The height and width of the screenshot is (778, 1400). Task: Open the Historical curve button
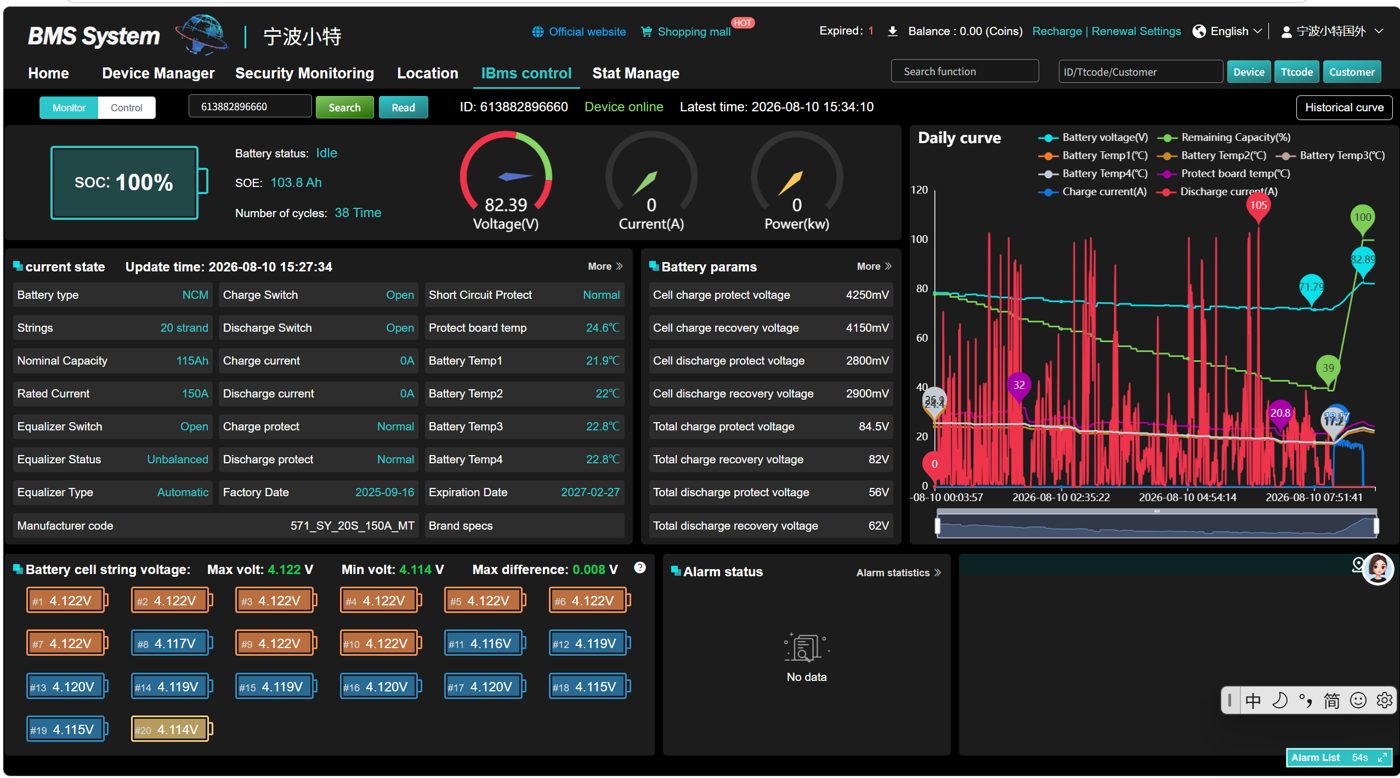click(1344, 108)
